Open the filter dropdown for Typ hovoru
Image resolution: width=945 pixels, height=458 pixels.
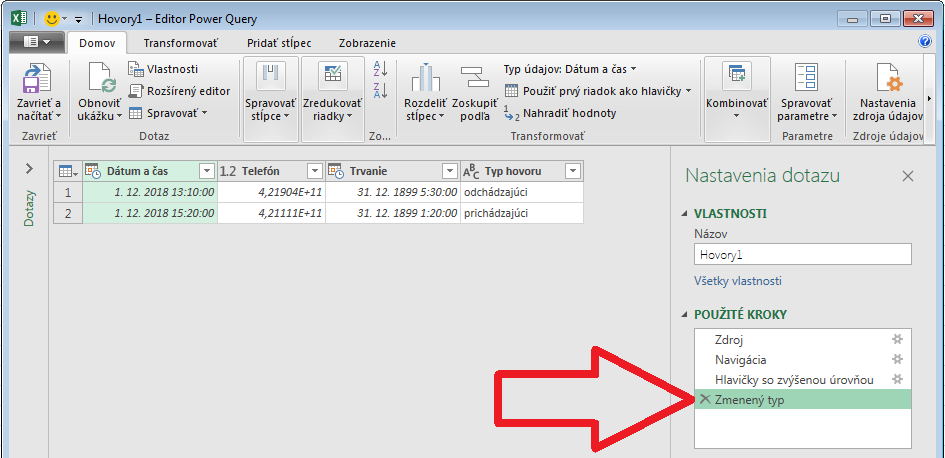(x=573, y=172)
